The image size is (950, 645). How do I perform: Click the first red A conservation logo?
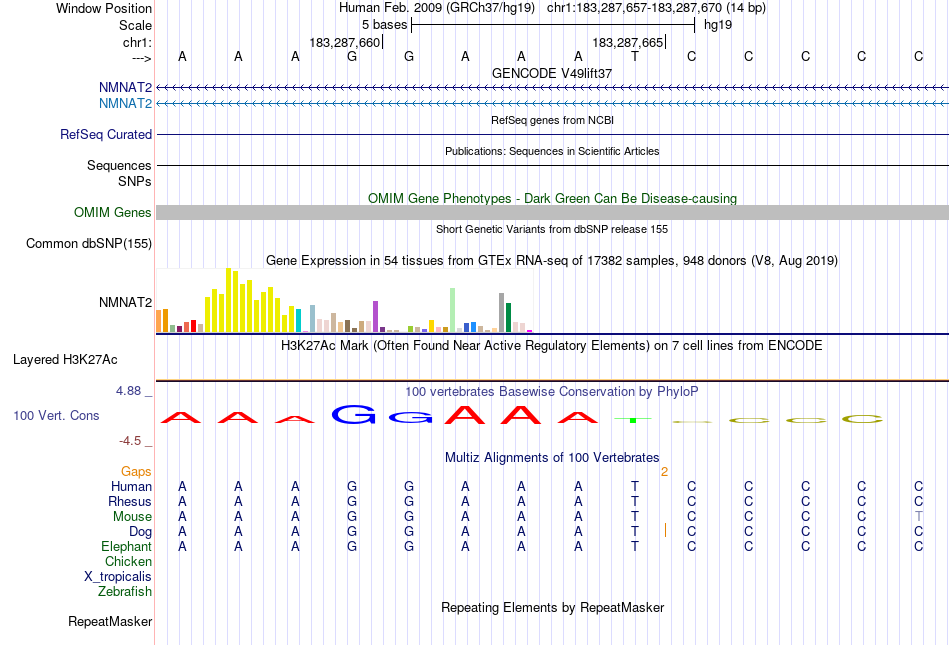pyautogui.click(x=181, y=417)
